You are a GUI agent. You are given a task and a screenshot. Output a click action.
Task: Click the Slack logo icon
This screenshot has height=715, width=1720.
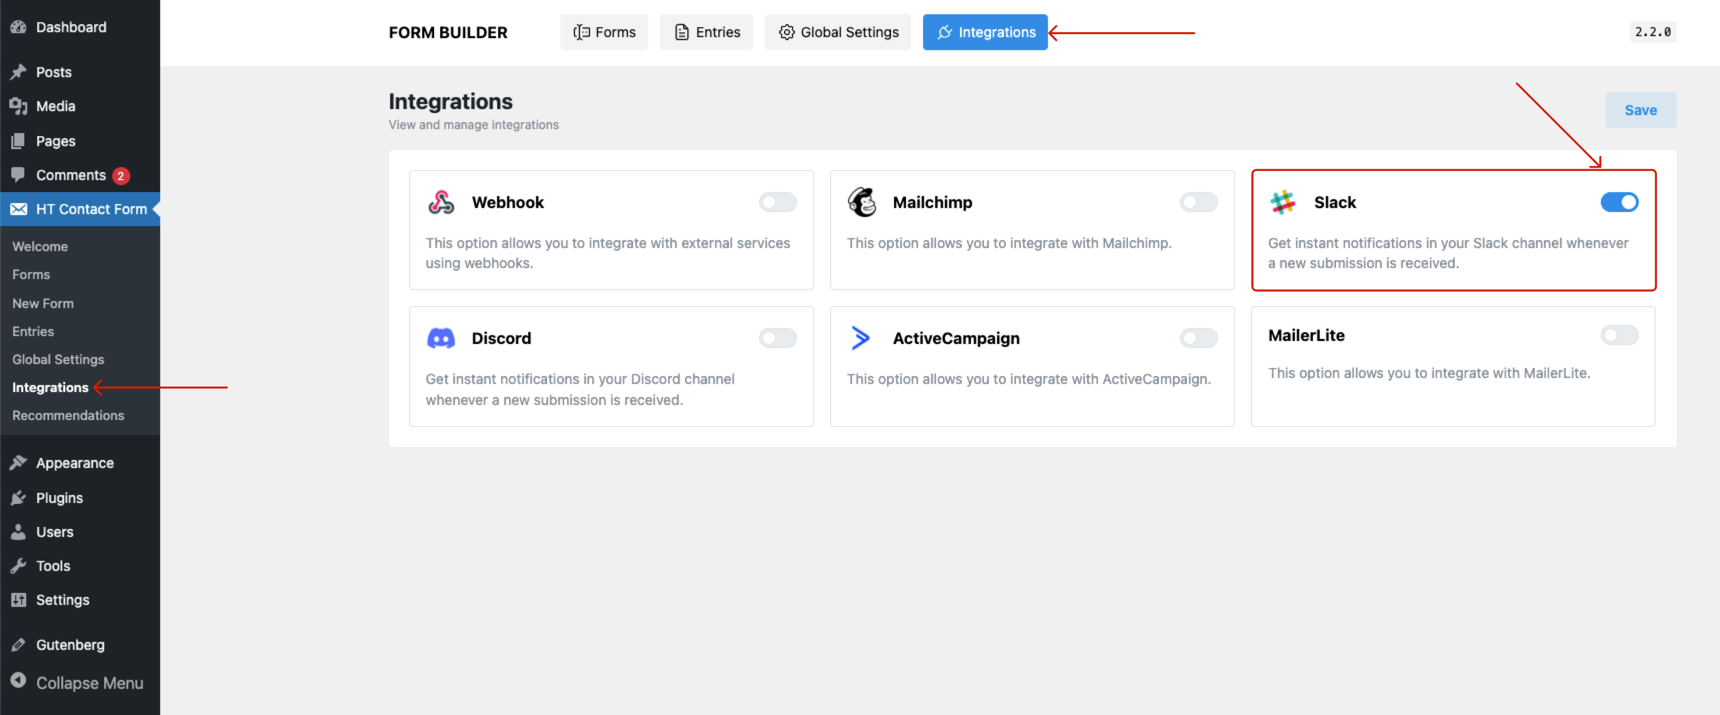[1283, 202]
